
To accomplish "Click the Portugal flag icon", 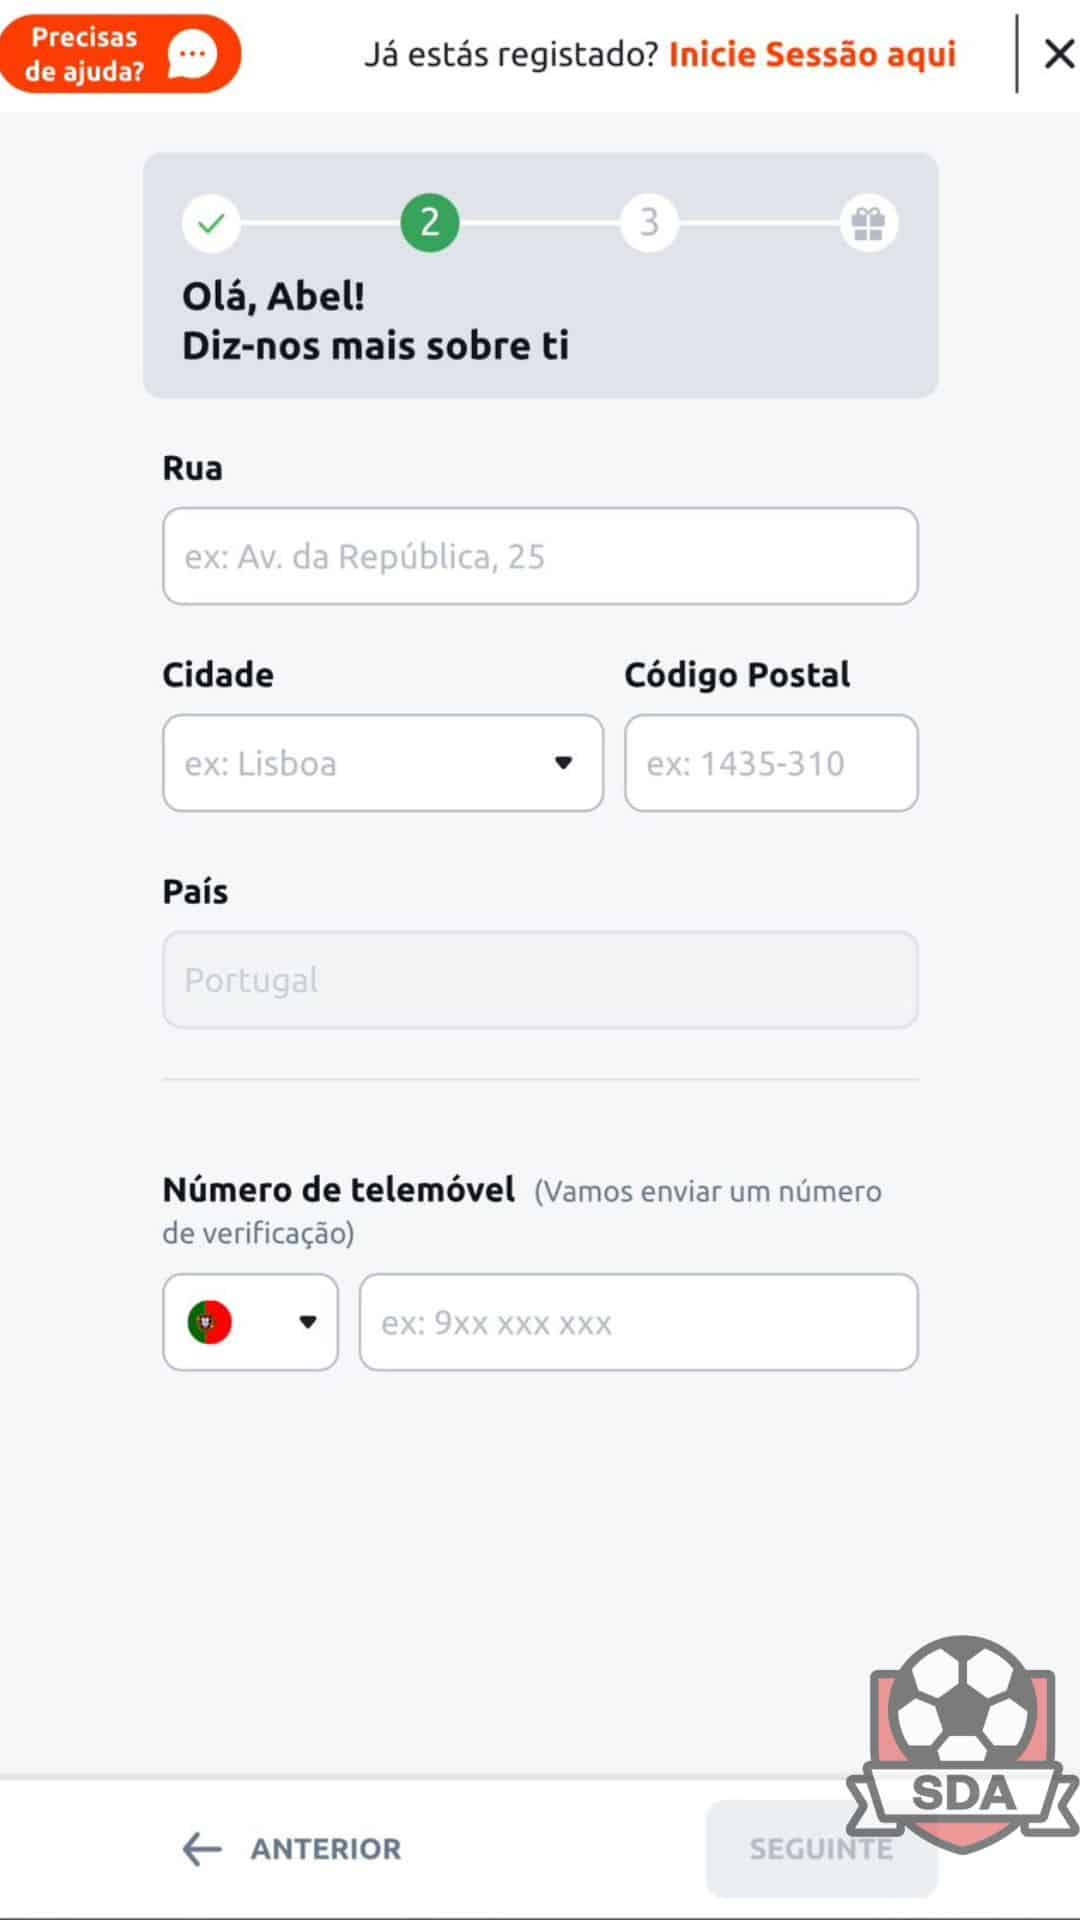I will (x=210, y=1322).
